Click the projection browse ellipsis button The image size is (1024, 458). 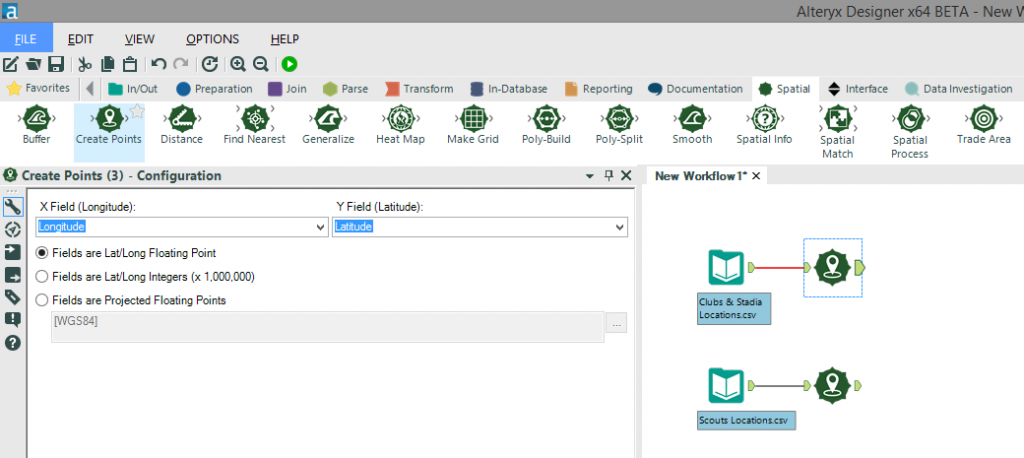616,323
